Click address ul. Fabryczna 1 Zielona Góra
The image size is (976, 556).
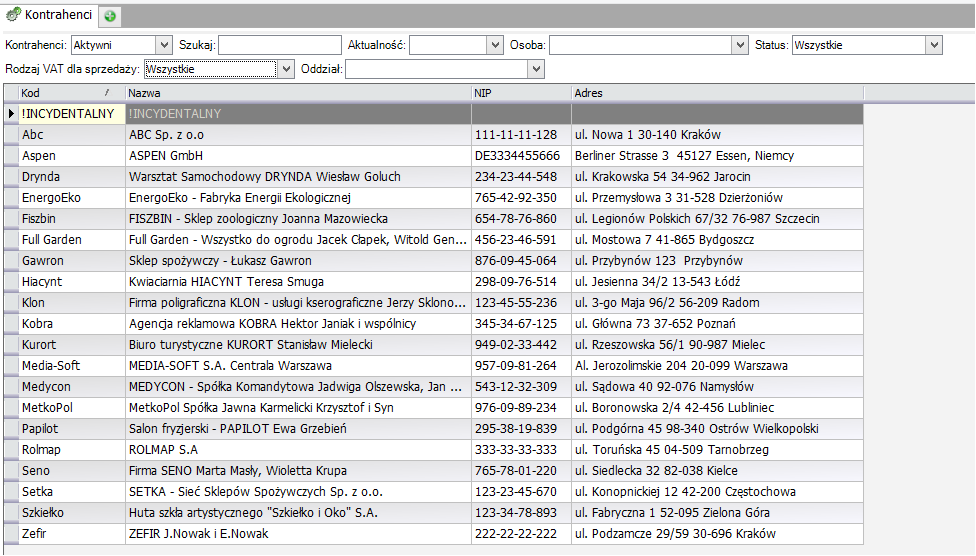click(717, 513)
